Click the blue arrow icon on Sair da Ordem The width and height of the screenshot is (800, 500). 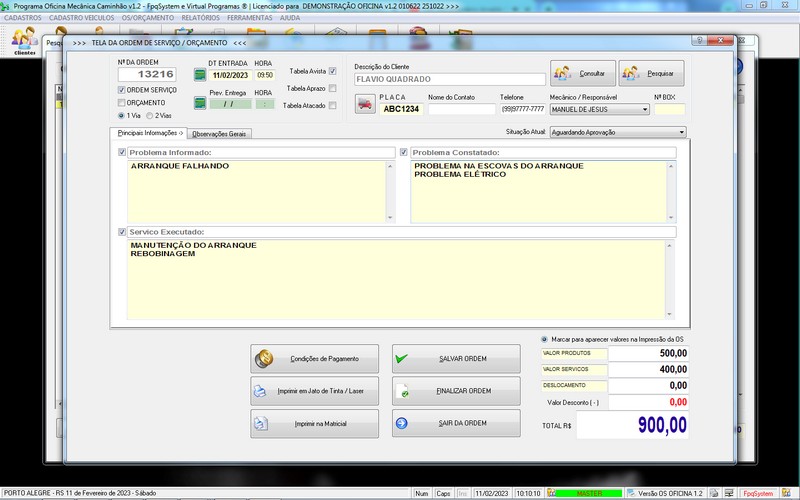pyautogui.click(x=402, y=423)
